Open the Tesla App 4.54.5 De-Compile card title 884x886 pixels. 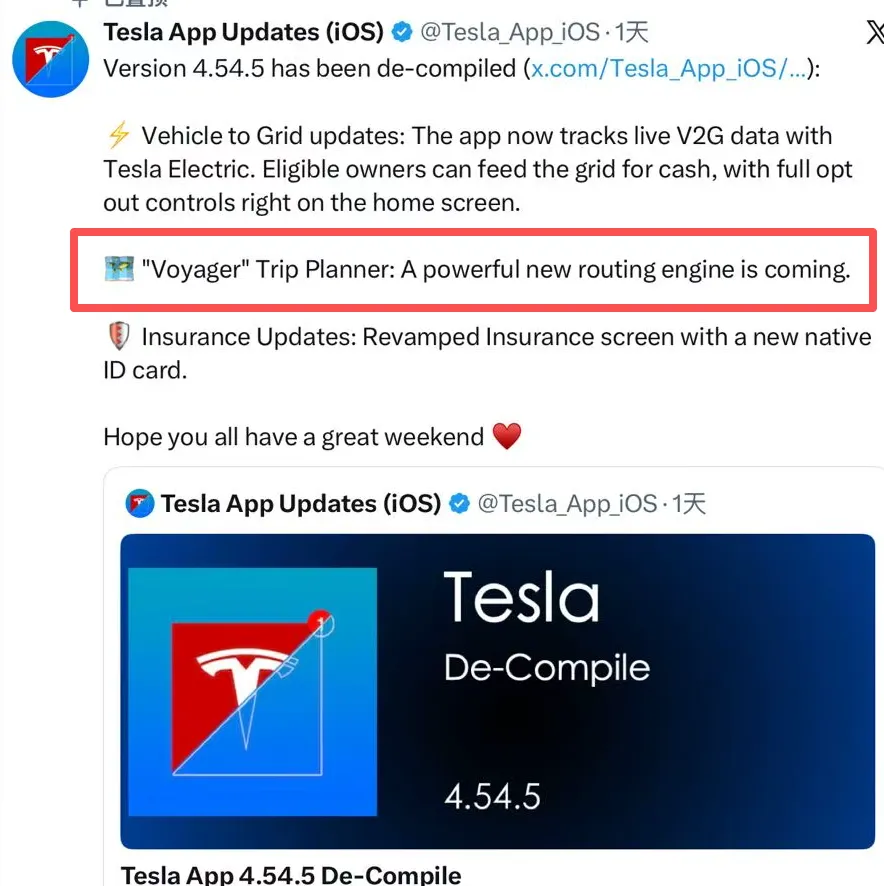(x=291, y=873)
